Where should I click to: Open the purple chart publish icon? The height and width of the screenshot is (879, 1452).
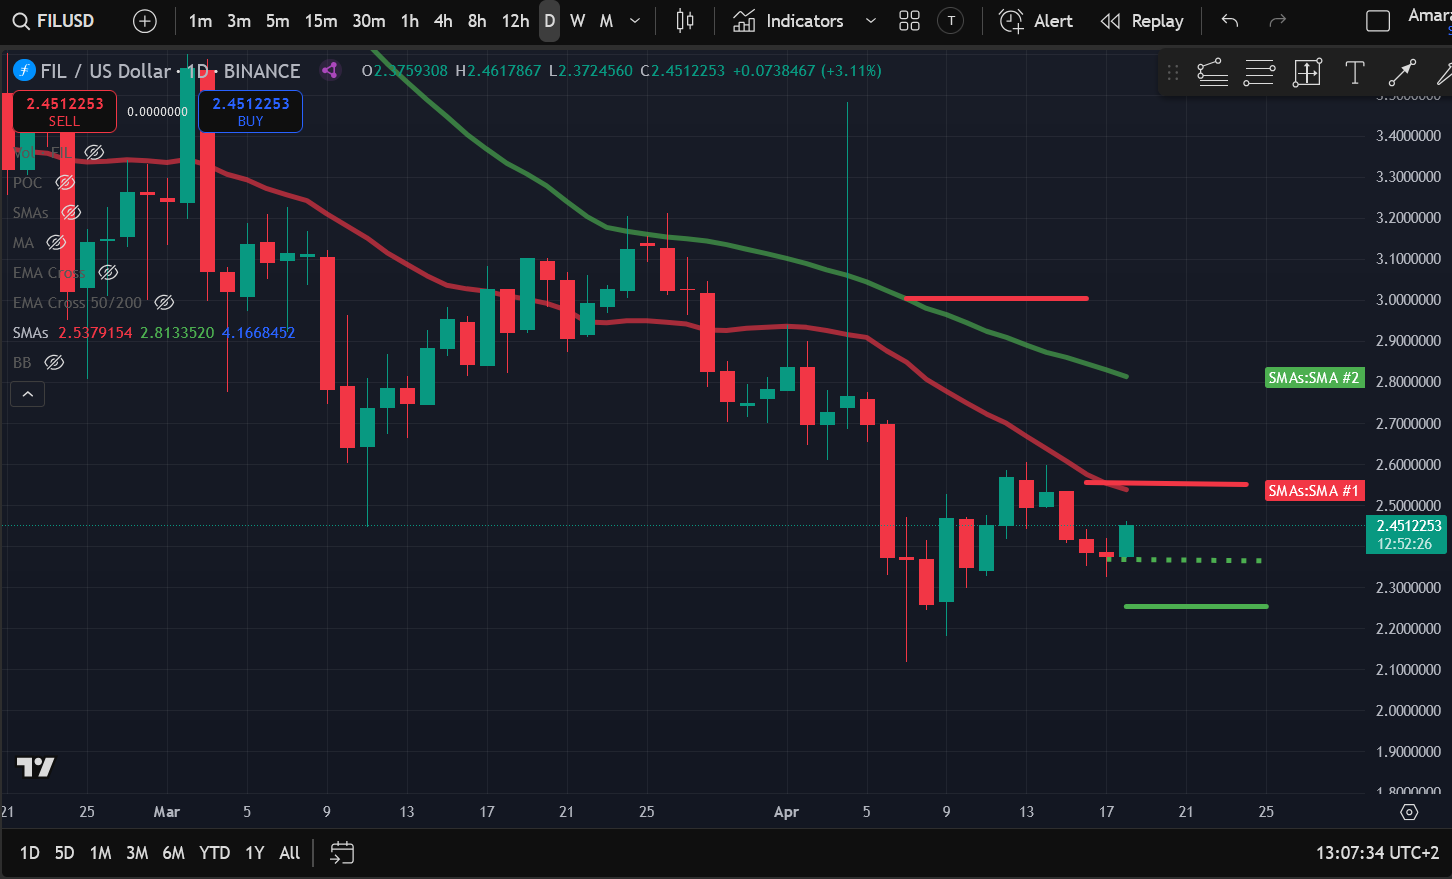[x=329, y=70]
